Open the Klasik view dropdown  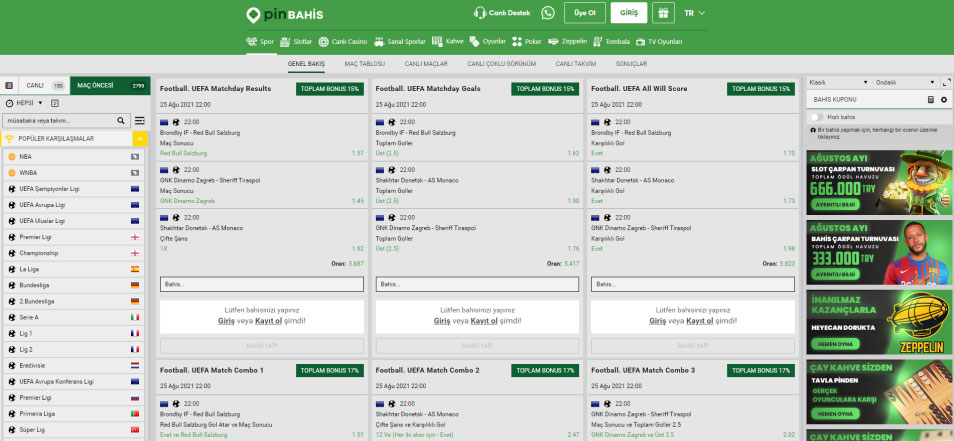[838, 82]
